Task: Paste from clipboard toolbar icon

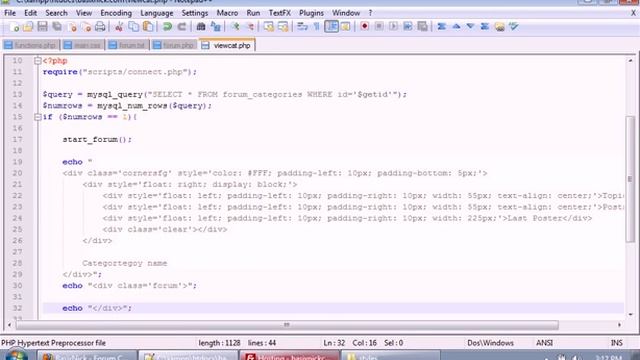Action: [x=148, y=27]
